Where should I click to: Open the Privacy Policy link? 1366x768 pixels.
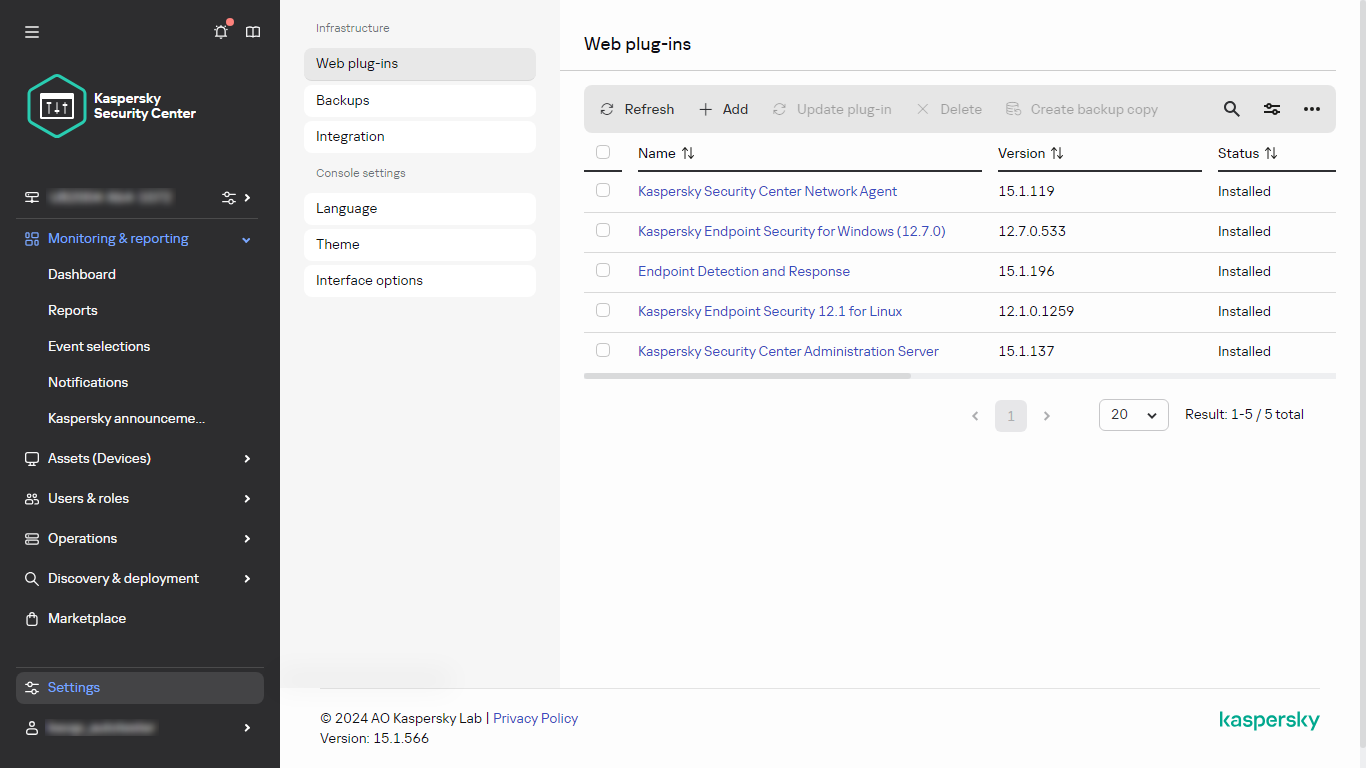click(x=535, y=718)
